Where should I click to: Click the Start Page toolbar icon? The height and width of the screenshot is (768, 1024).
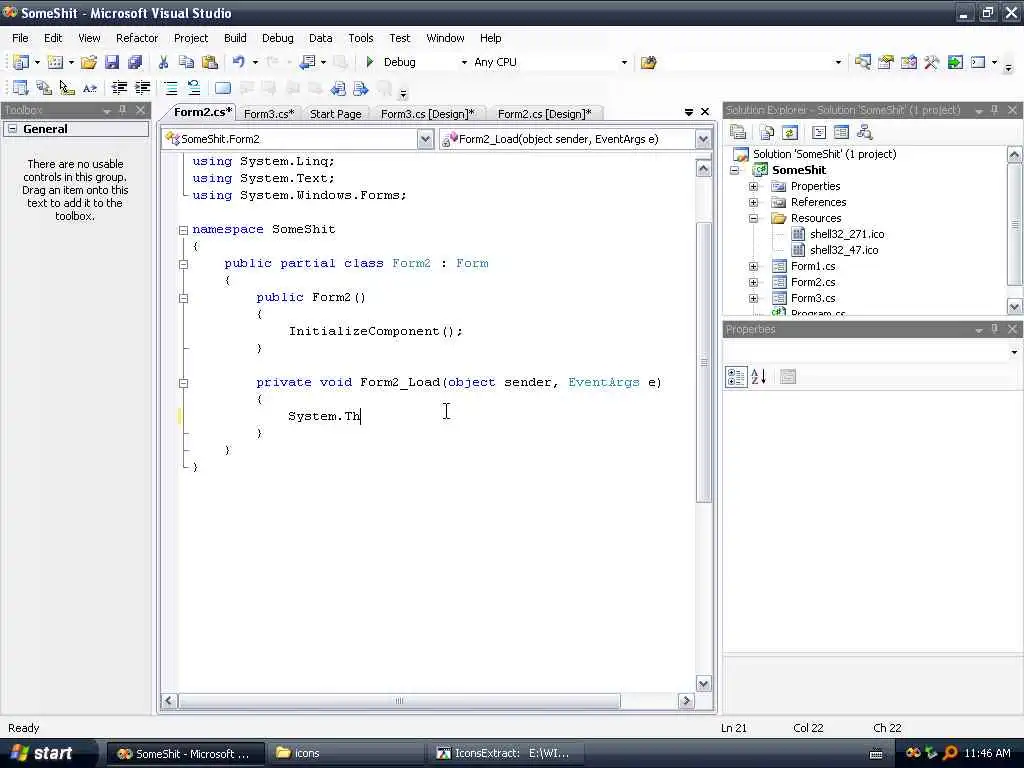(955, 62)
